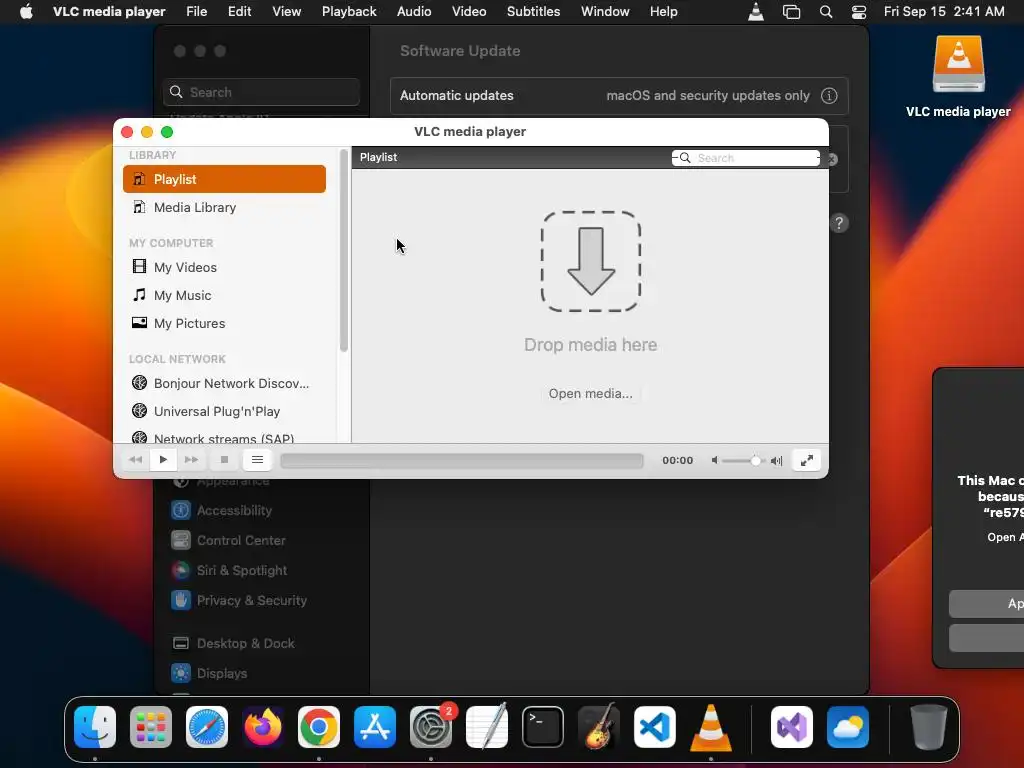Image resolution: width=1024 pixels, height=768 pixels.
Task: Open GarageBand from the Dock
Action: click(x=599, y=727)
